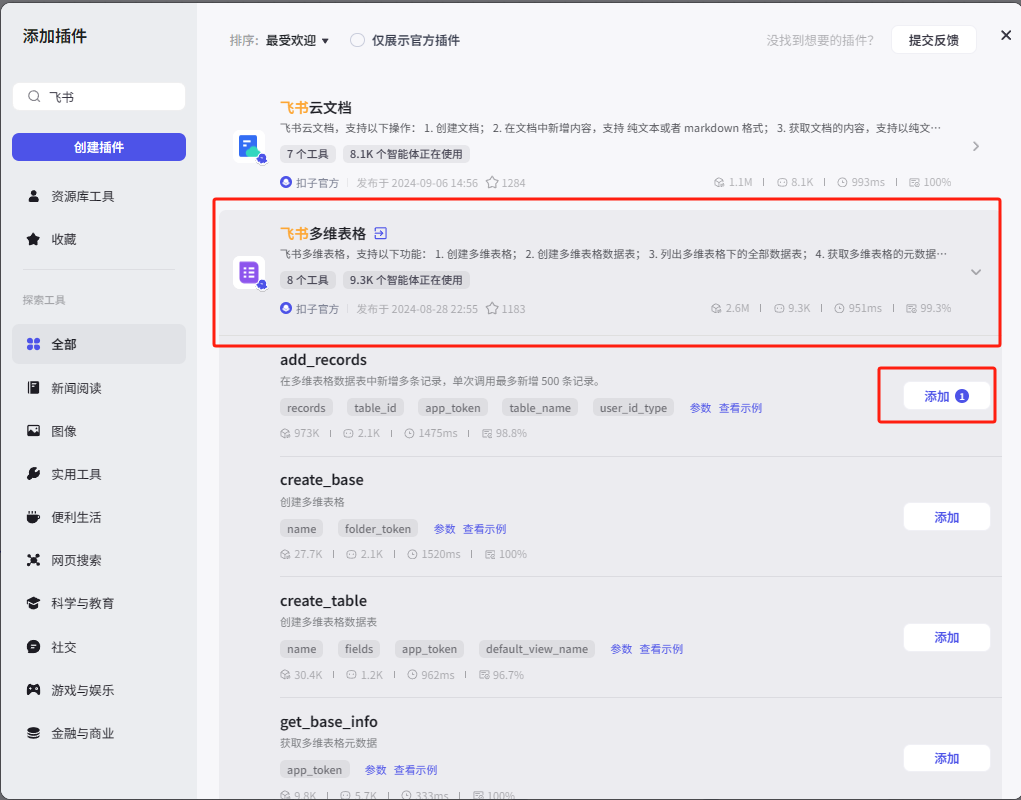Select the 科学与教育 category
This screenshot has width=1021, height=800.
[x=99, y=603]
